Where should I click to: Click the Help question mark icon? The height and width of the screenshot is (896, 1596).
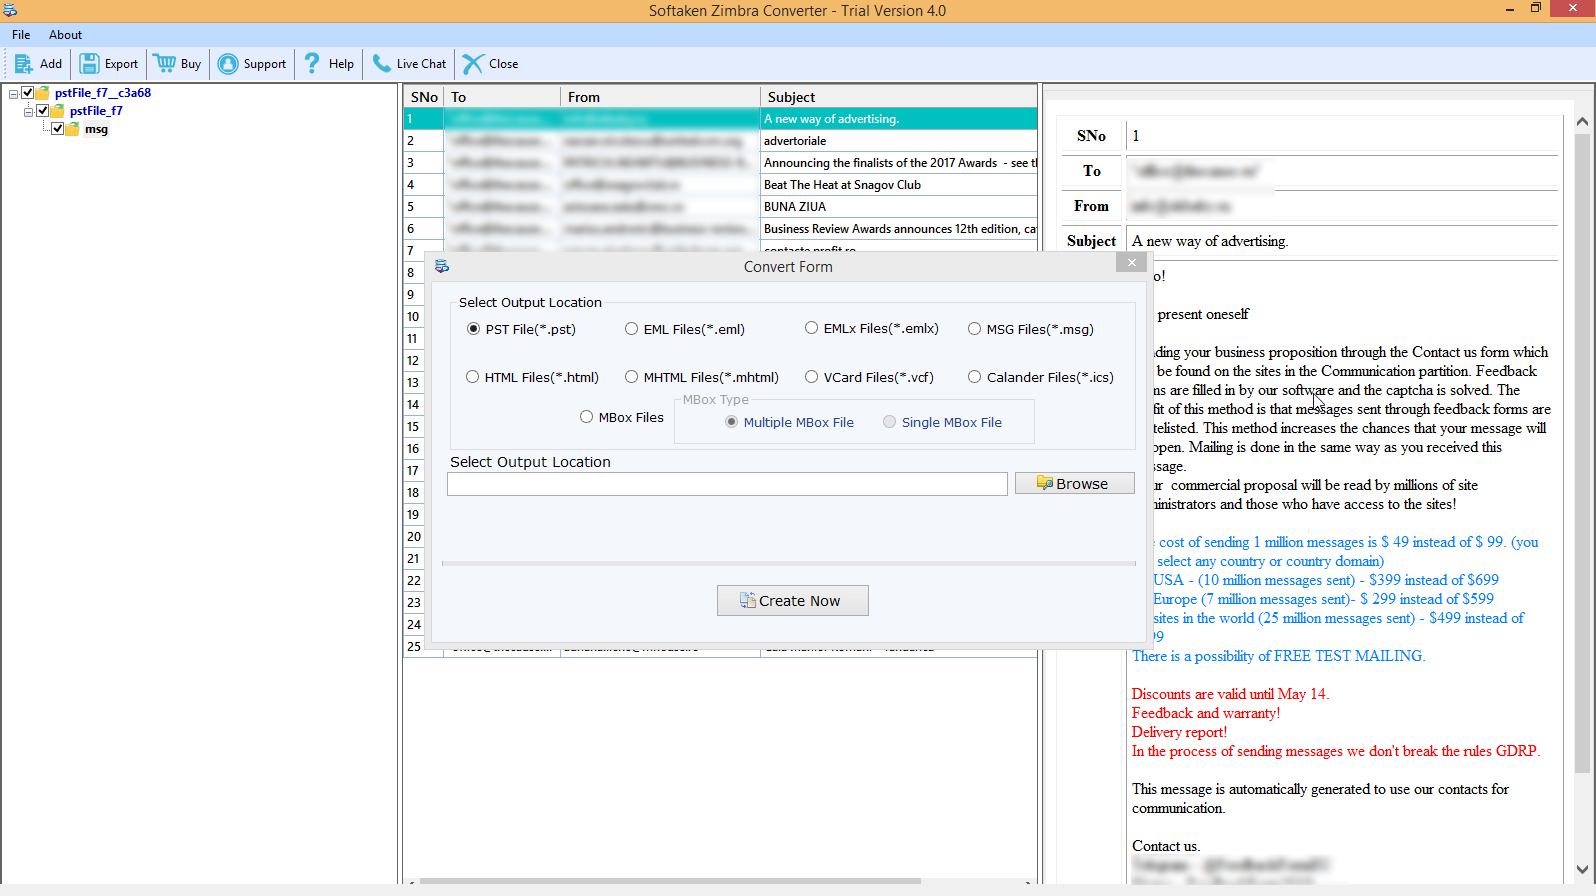coord(312,64)
